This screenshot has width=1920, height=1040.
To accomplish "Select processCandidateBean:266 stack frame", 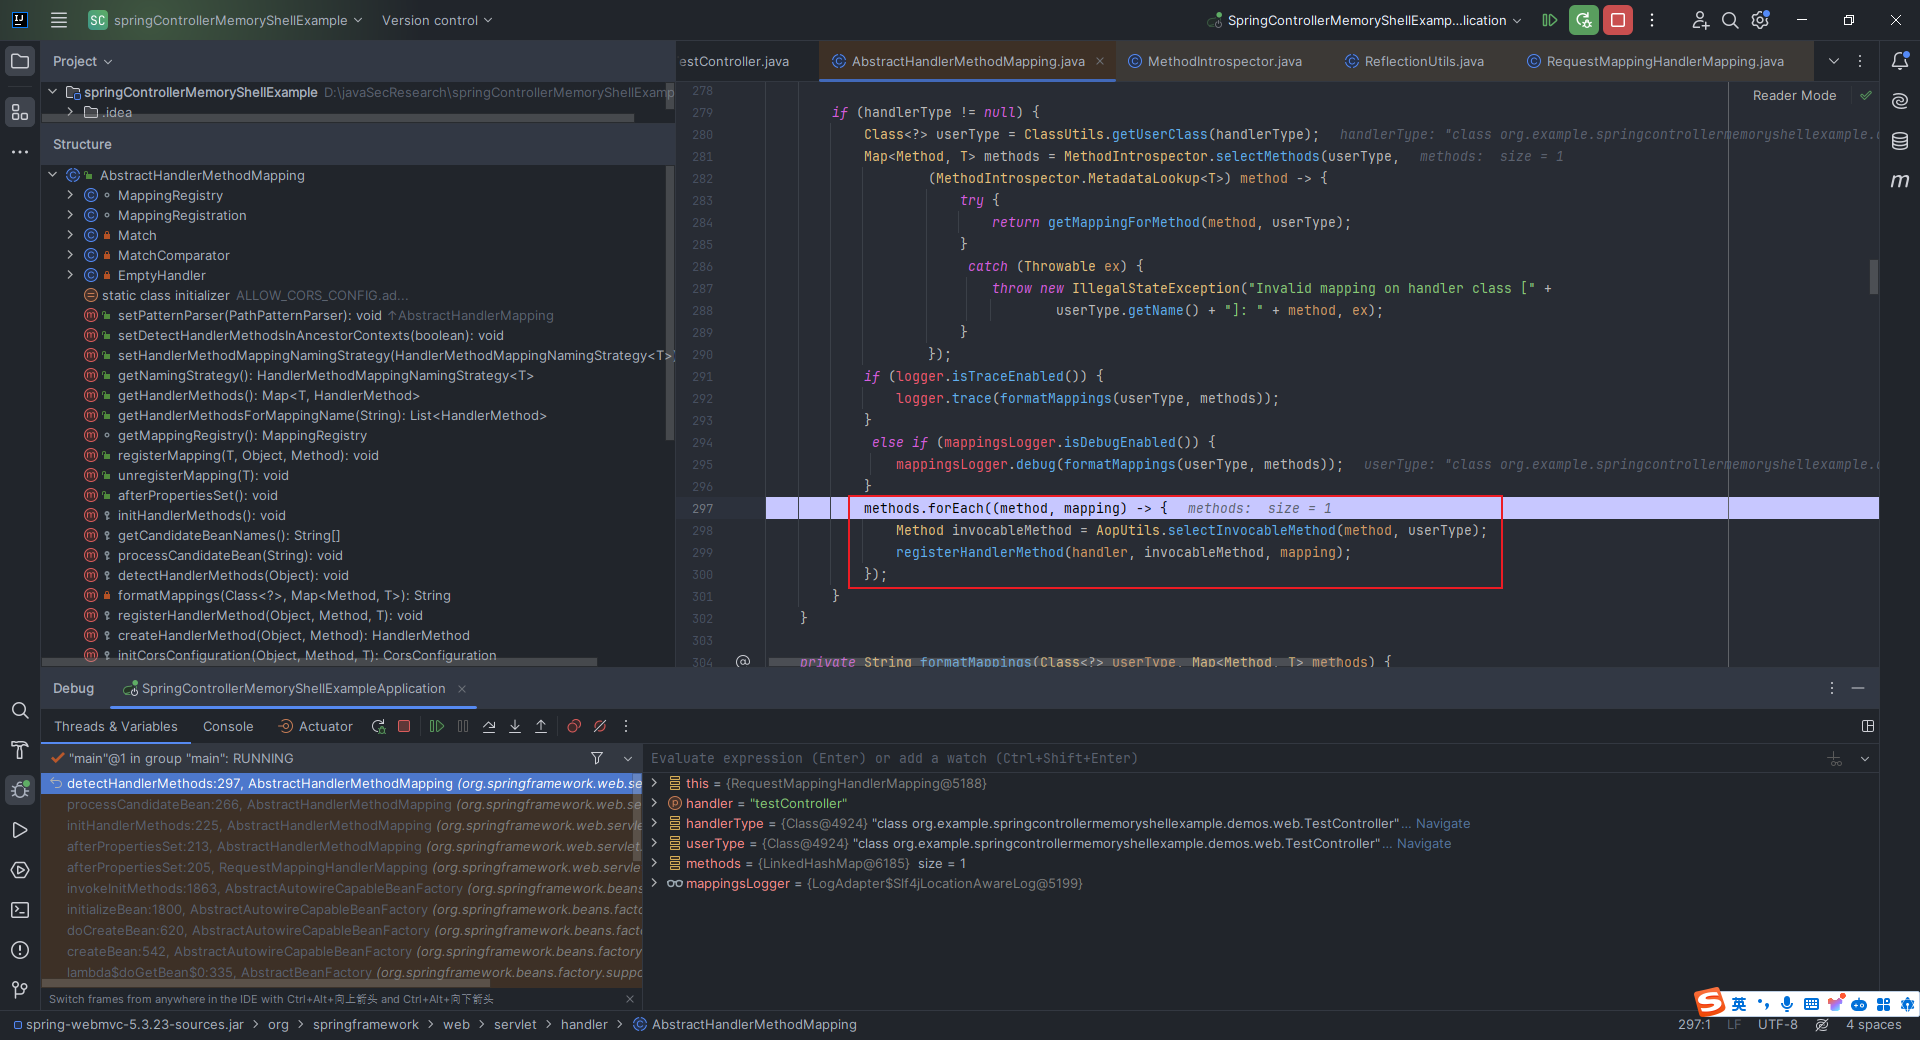I will pos(341,805).
